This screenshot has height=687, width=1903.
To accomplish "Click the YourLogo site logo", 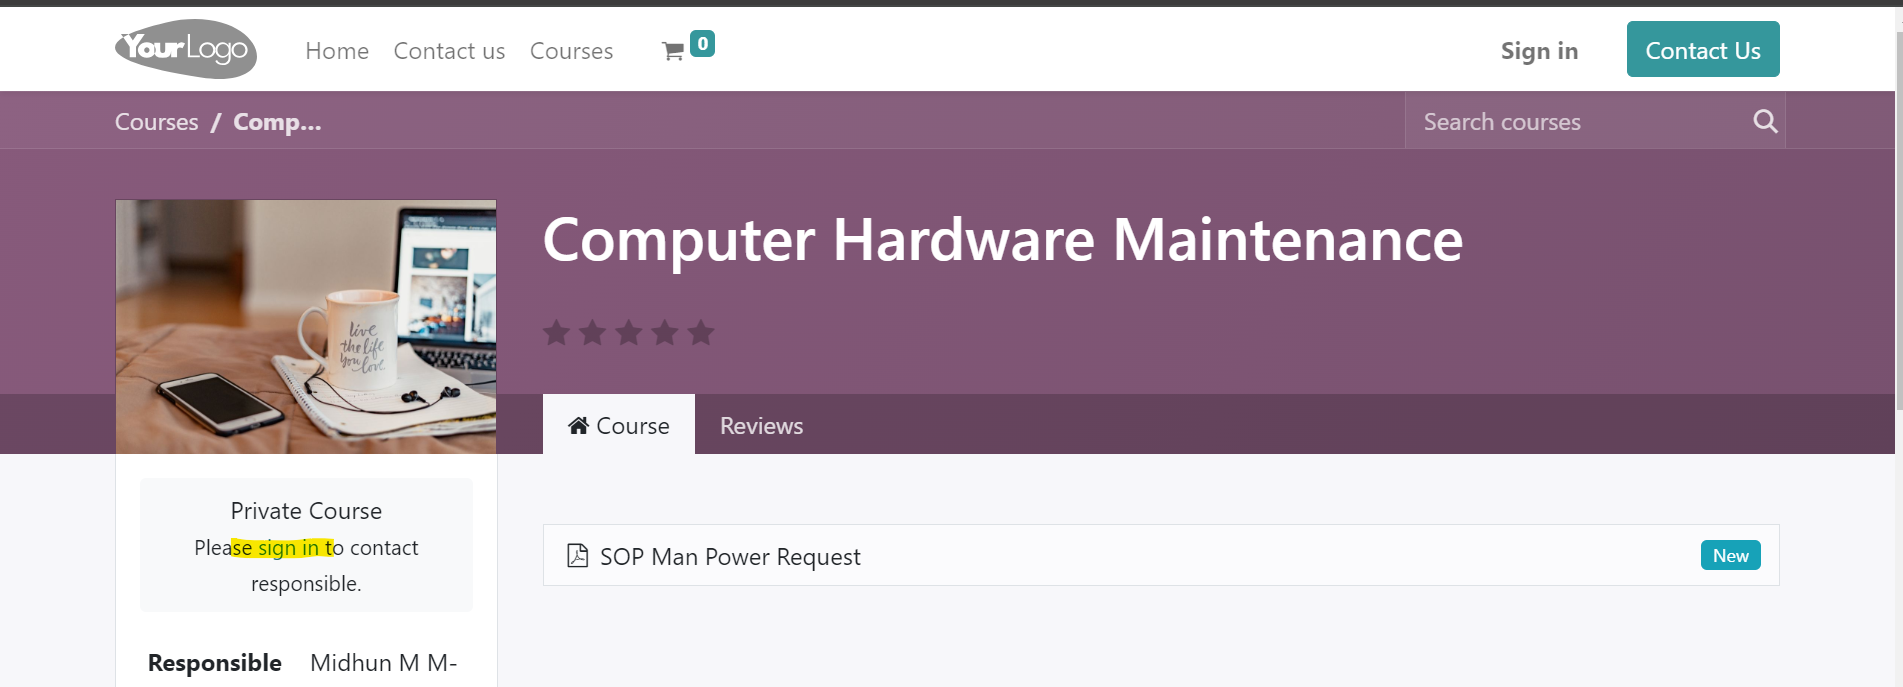I will tap(186, 49).
